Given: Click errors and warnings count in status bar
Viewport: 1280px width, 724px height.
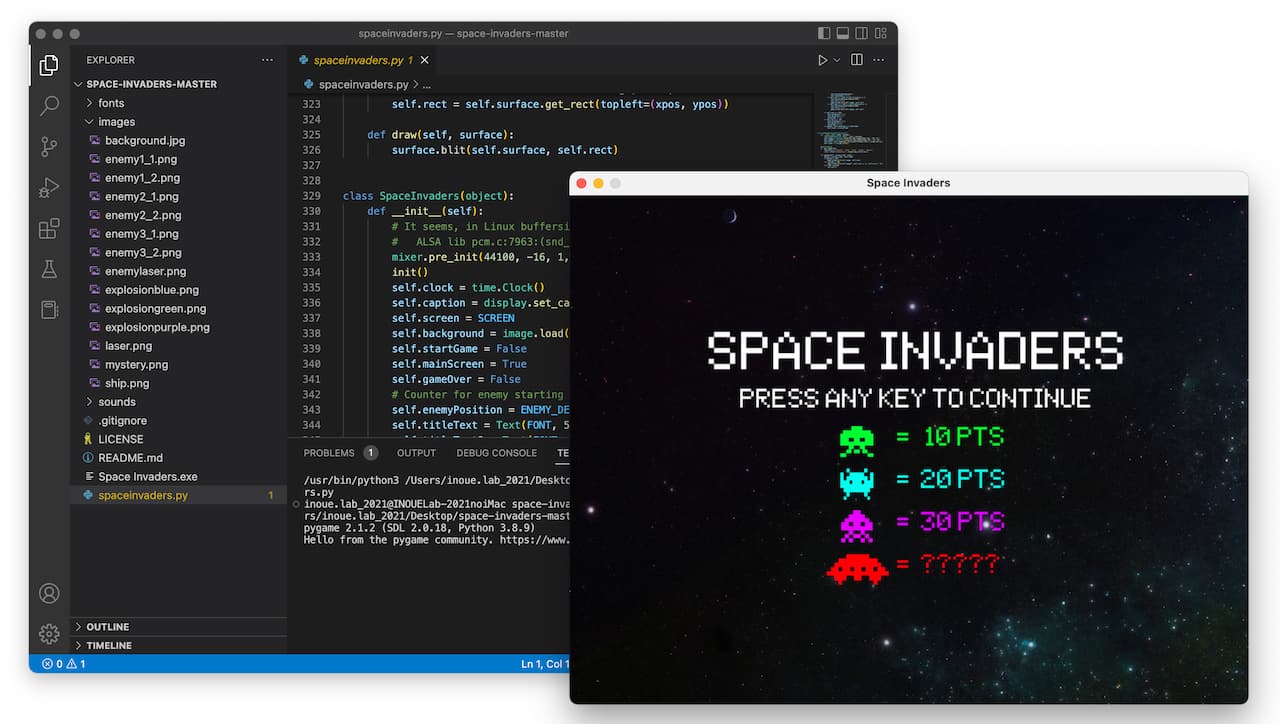Looking at the screenshot, I should (x=64, y=664).
